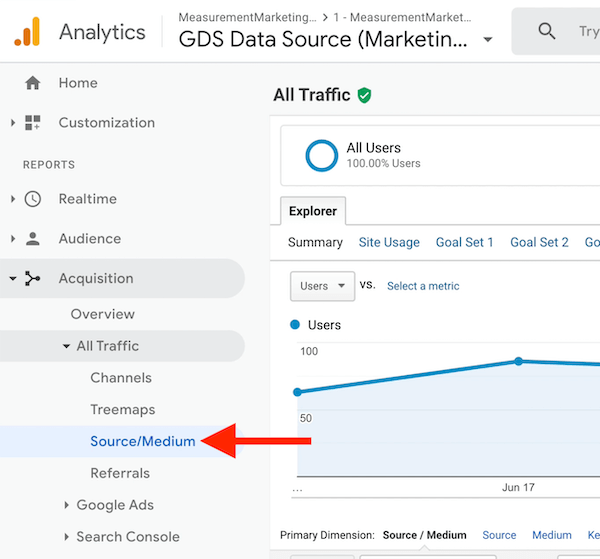Set primary dimension to Medium
This screenshot has height=559, width=600.
click(x=552, y=535)
